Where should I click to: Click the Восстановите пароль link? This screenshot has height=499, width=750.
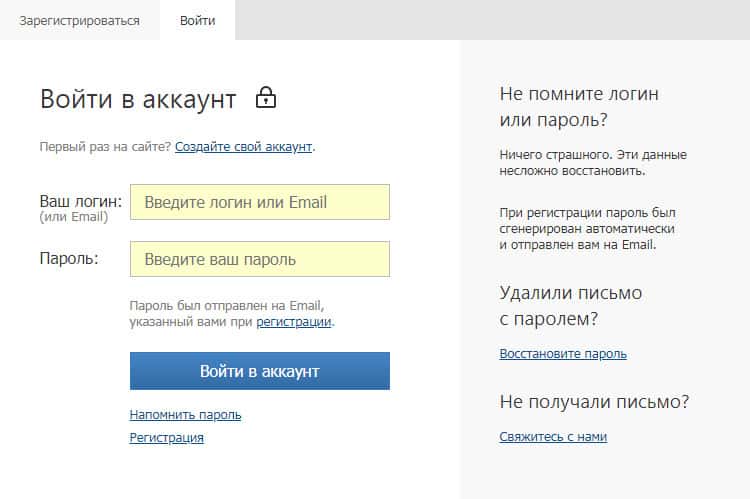coord(563,354)
